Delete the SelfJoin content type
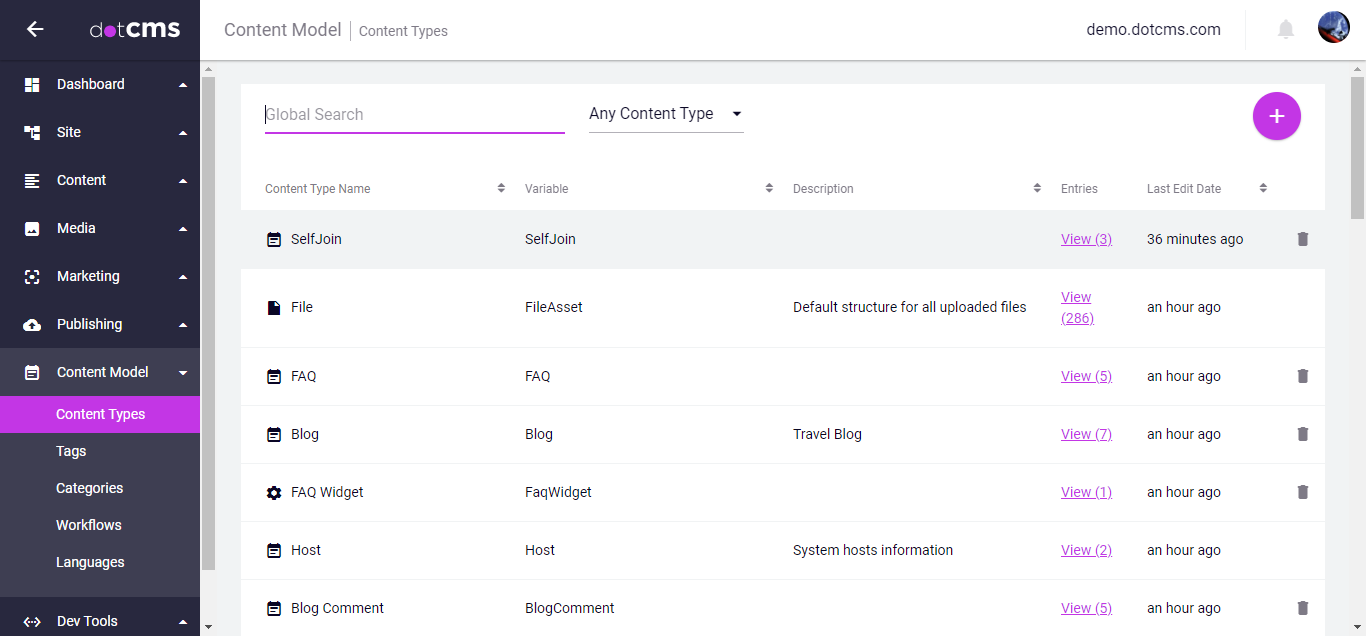The image size is (1366, 636). click(x=1302, y=239)
